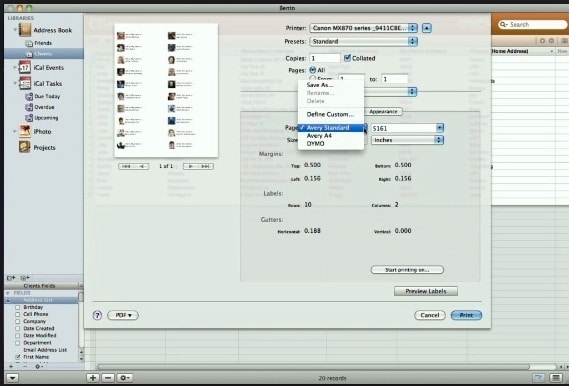Go to previous page in print preview

[142, 166]
